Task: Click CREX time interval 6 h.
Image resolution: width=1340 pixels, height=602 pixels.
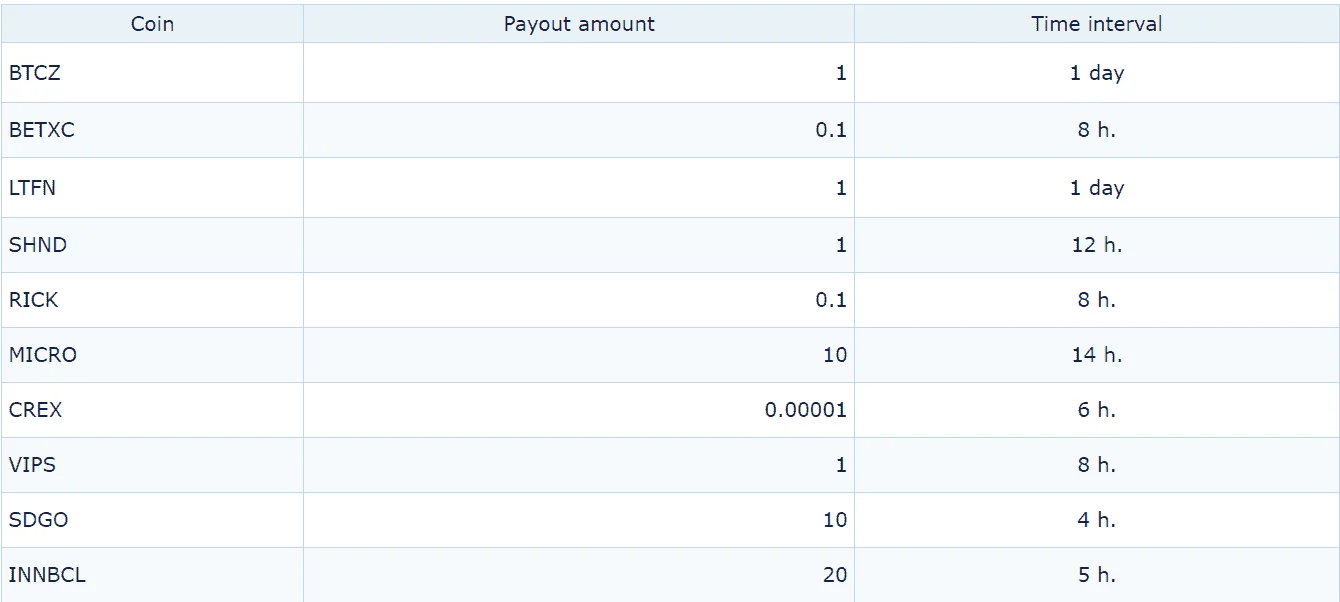Action: click(1097, 410)
